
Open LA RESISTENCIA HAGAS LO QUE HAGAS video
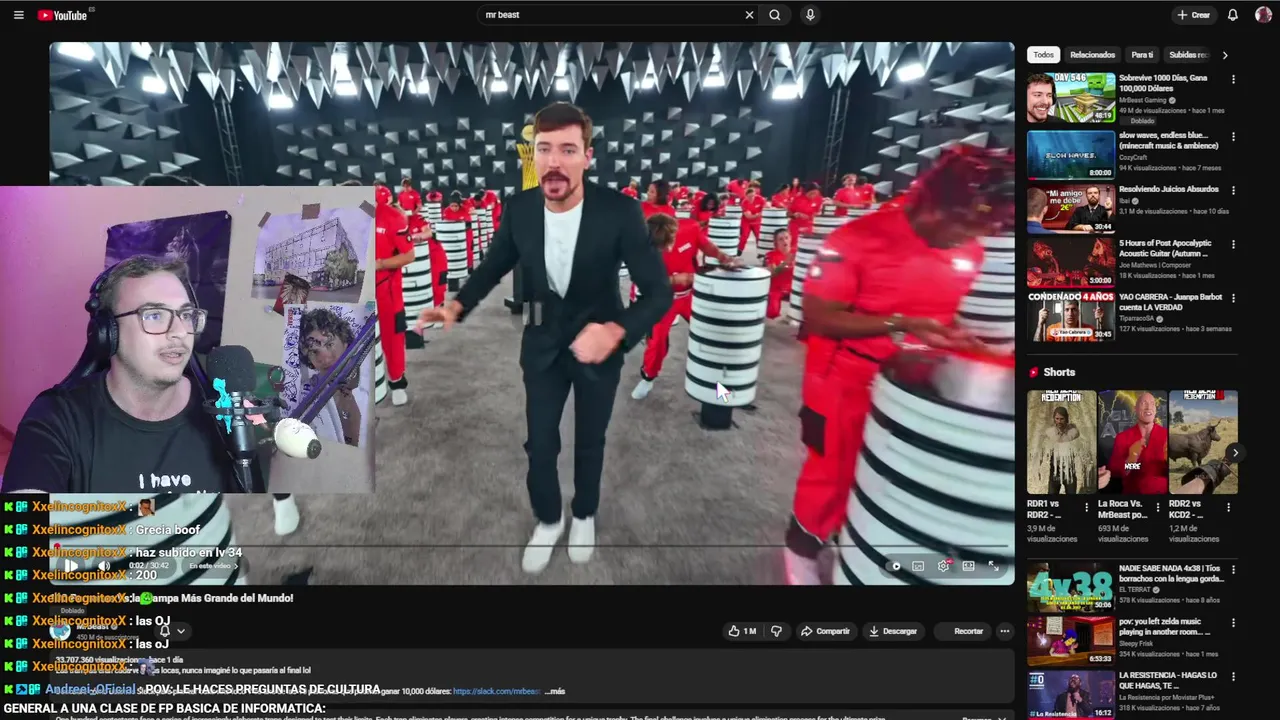coord(1071,694)
